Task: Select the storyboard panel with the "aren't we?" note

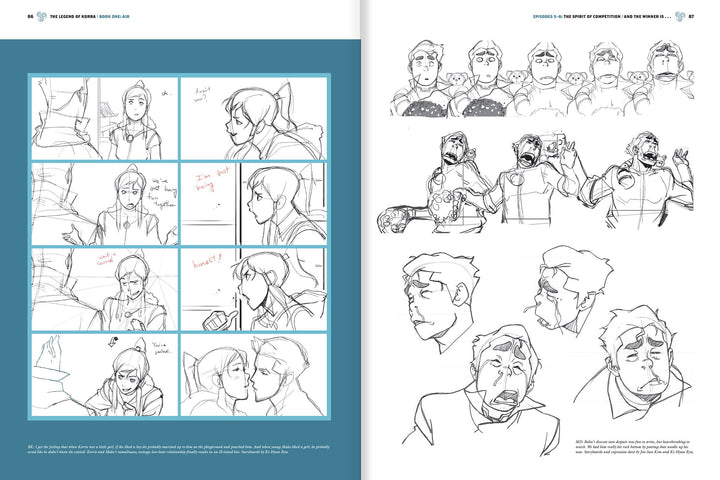Action: [x=253, y=119]
